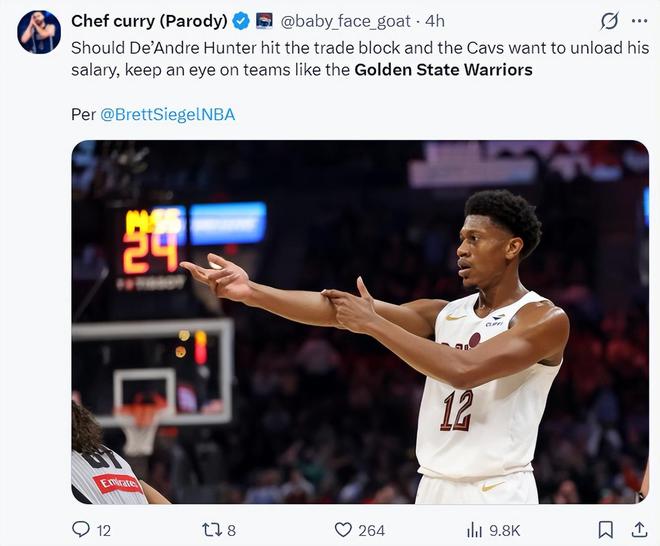Screen dimensions: 660x546
Task: Click the 4h post timestamp
Action: 435,21
